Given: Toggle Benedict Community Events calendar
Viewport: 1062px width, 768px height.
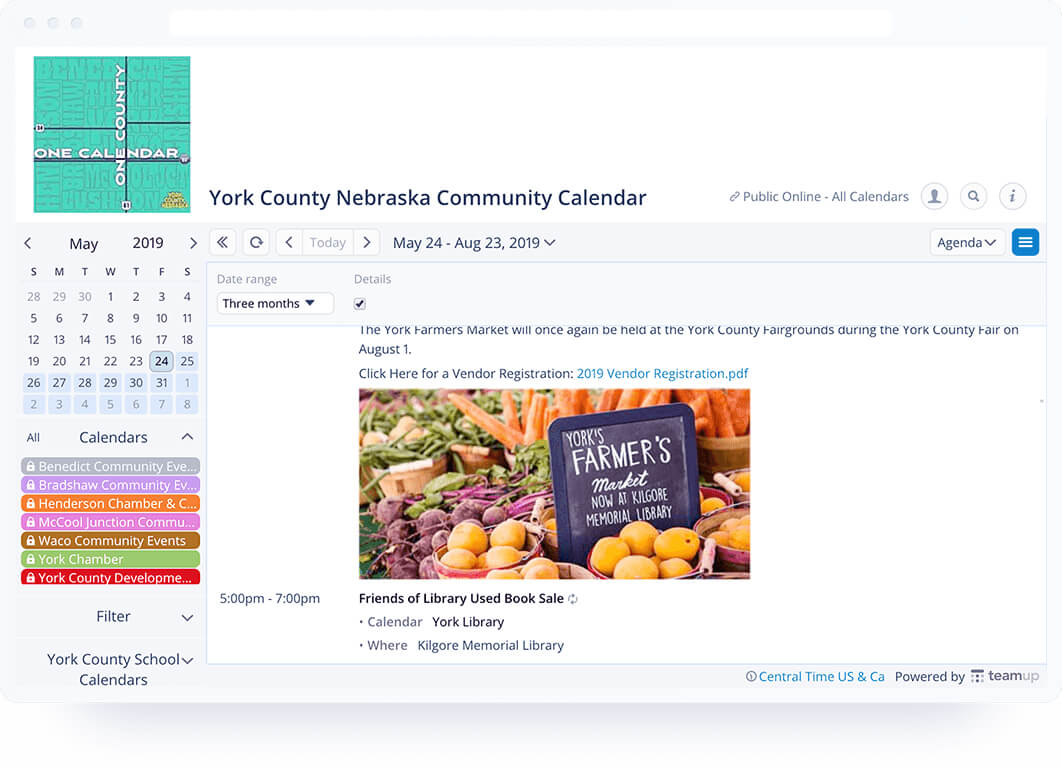Looking at the screenshot, I should click(x=110, y=466).
